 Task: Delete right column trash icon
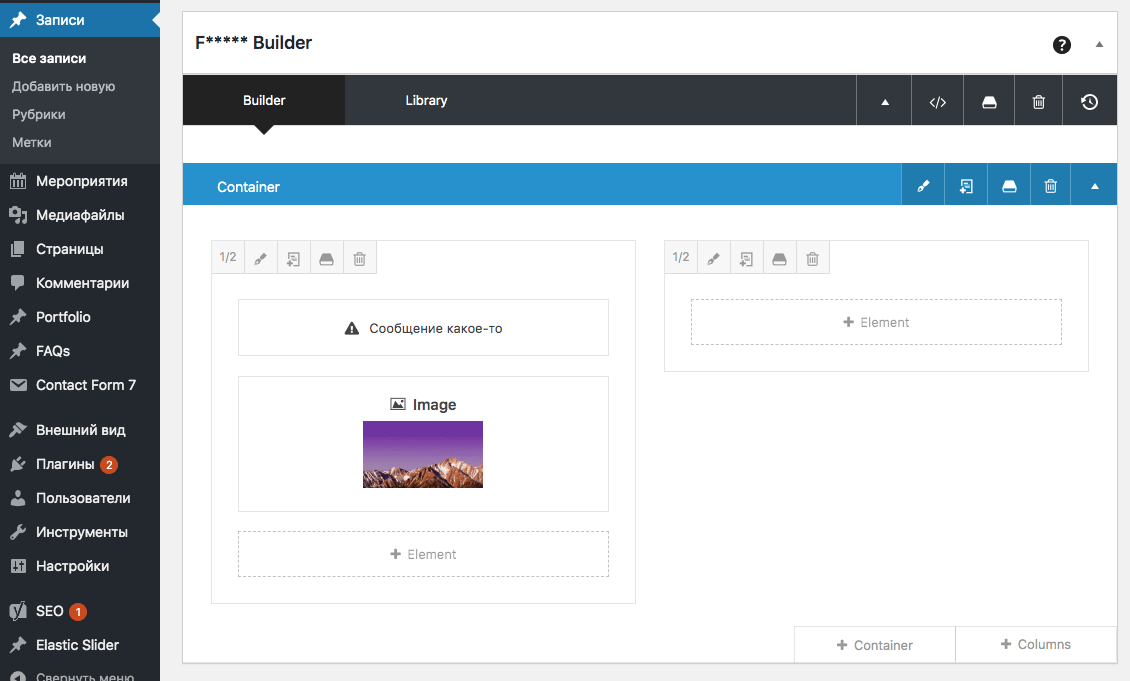[x=812, y=258]
